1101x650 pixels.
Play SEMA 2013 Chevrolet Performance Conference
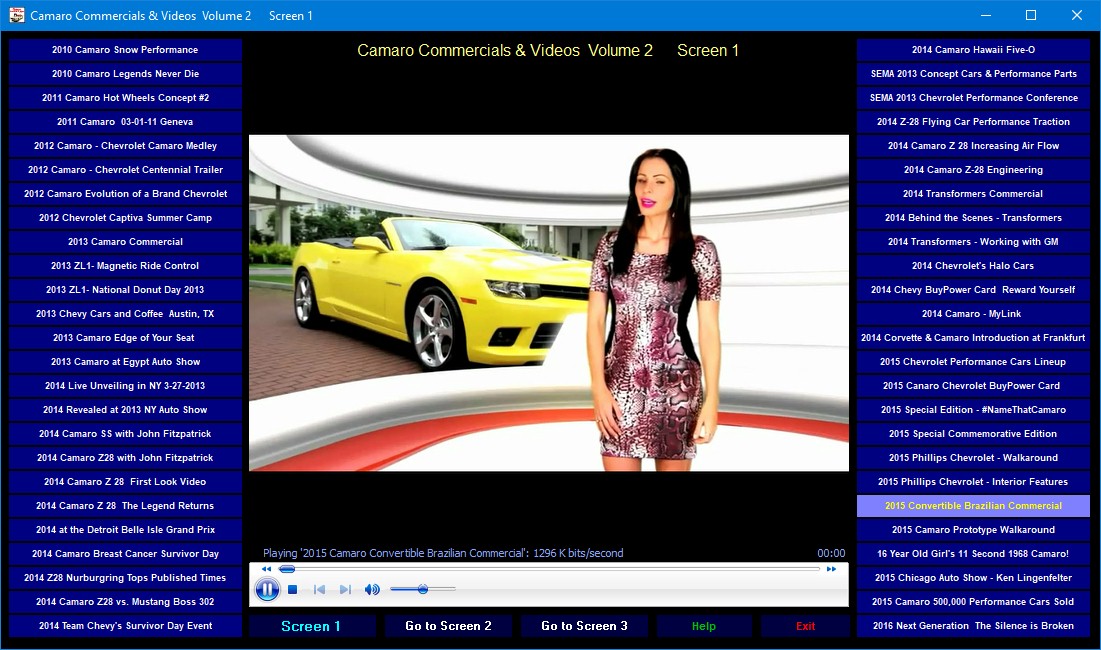click(973, 98)
